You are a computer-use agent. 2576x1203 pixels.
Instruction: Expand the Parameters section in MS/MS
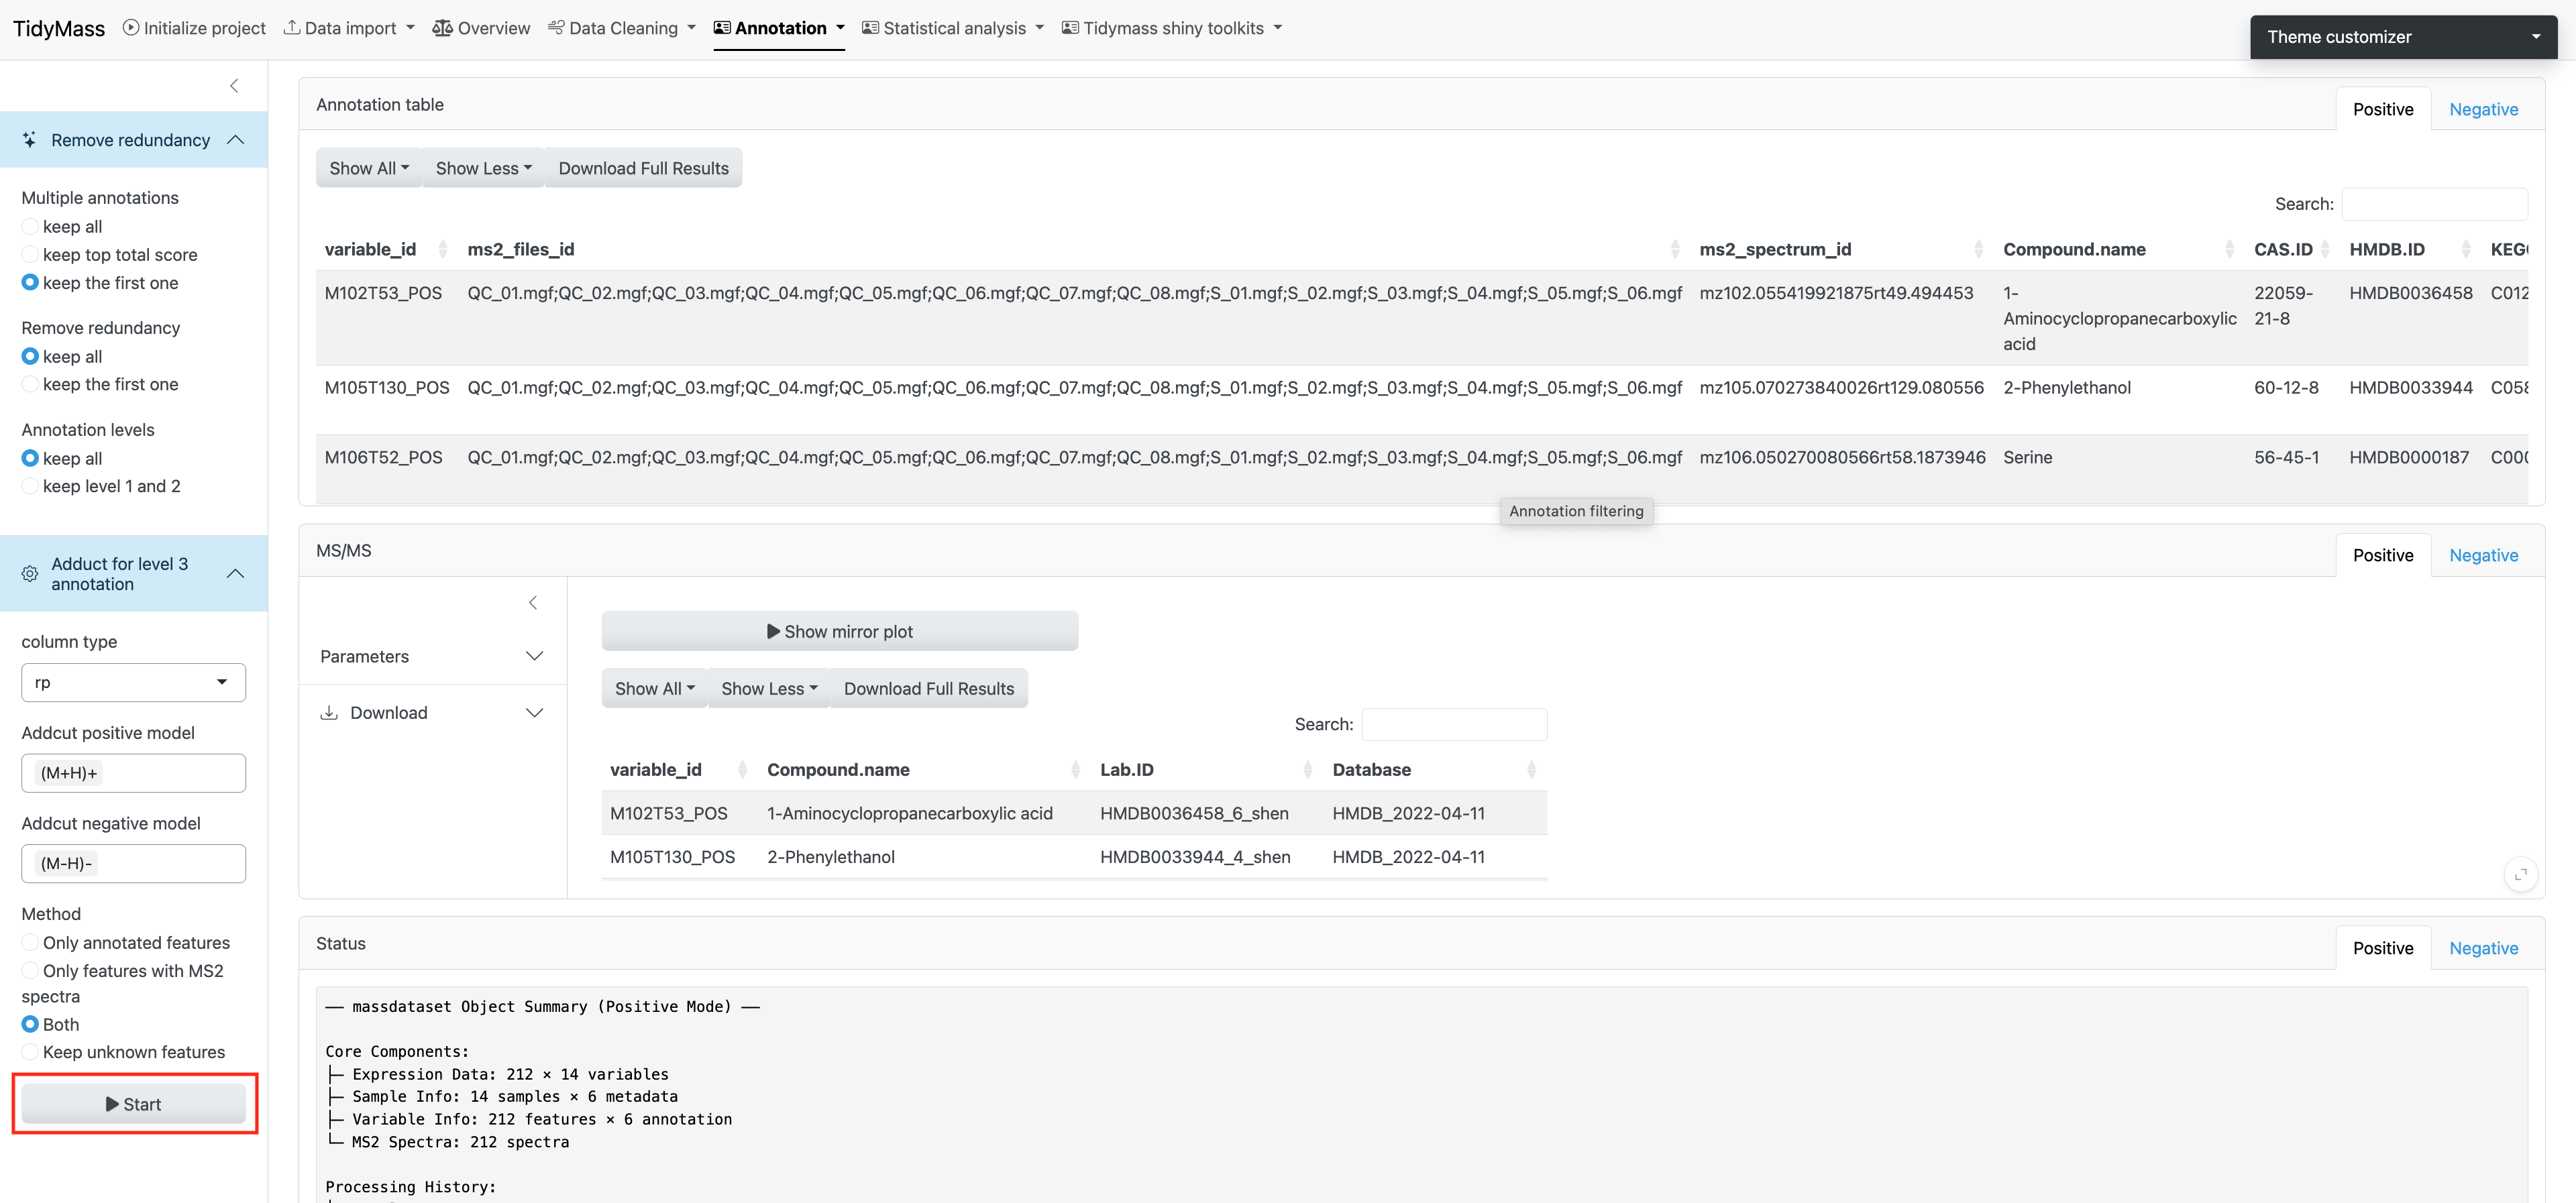coord(433,656)
